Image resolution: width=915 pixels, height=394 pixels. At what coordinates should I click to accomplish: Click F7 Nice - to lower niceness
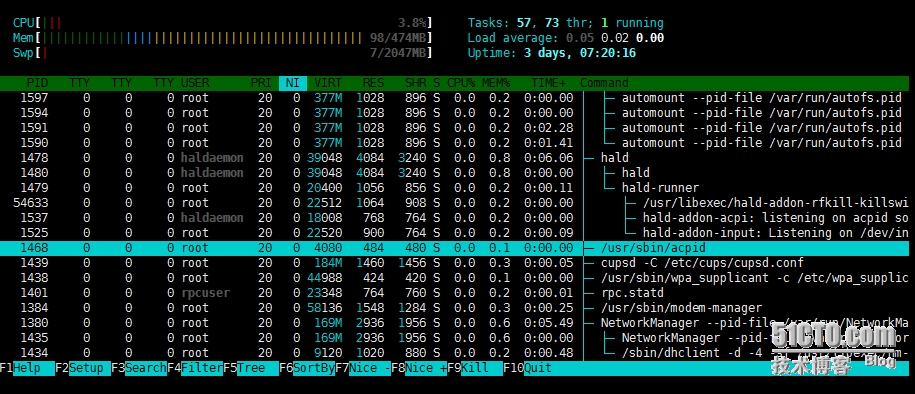(363, 368)
